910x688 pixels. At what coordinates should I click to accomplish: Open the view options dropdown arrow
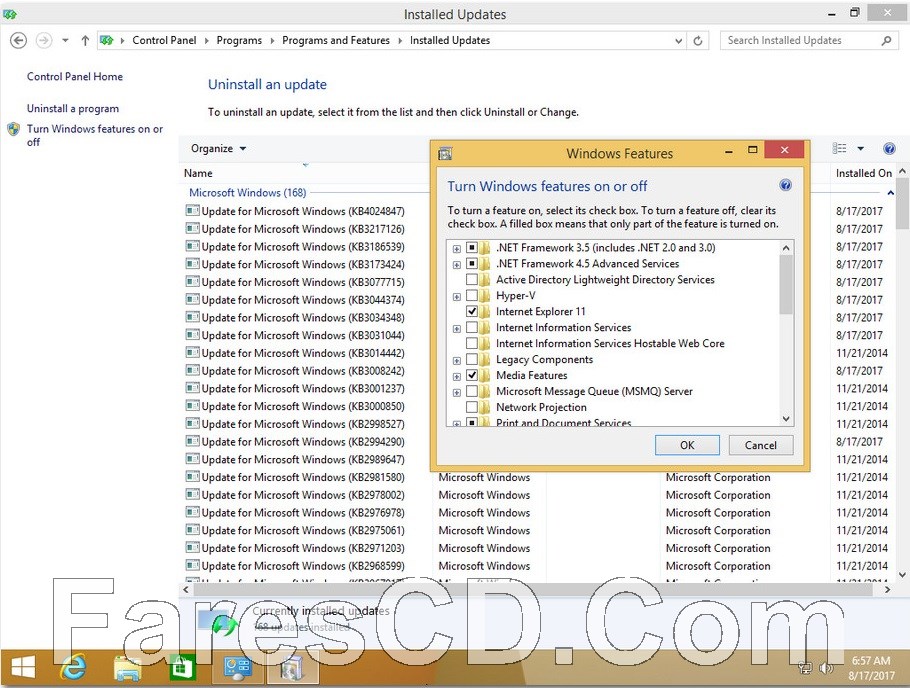pos(861,149)
